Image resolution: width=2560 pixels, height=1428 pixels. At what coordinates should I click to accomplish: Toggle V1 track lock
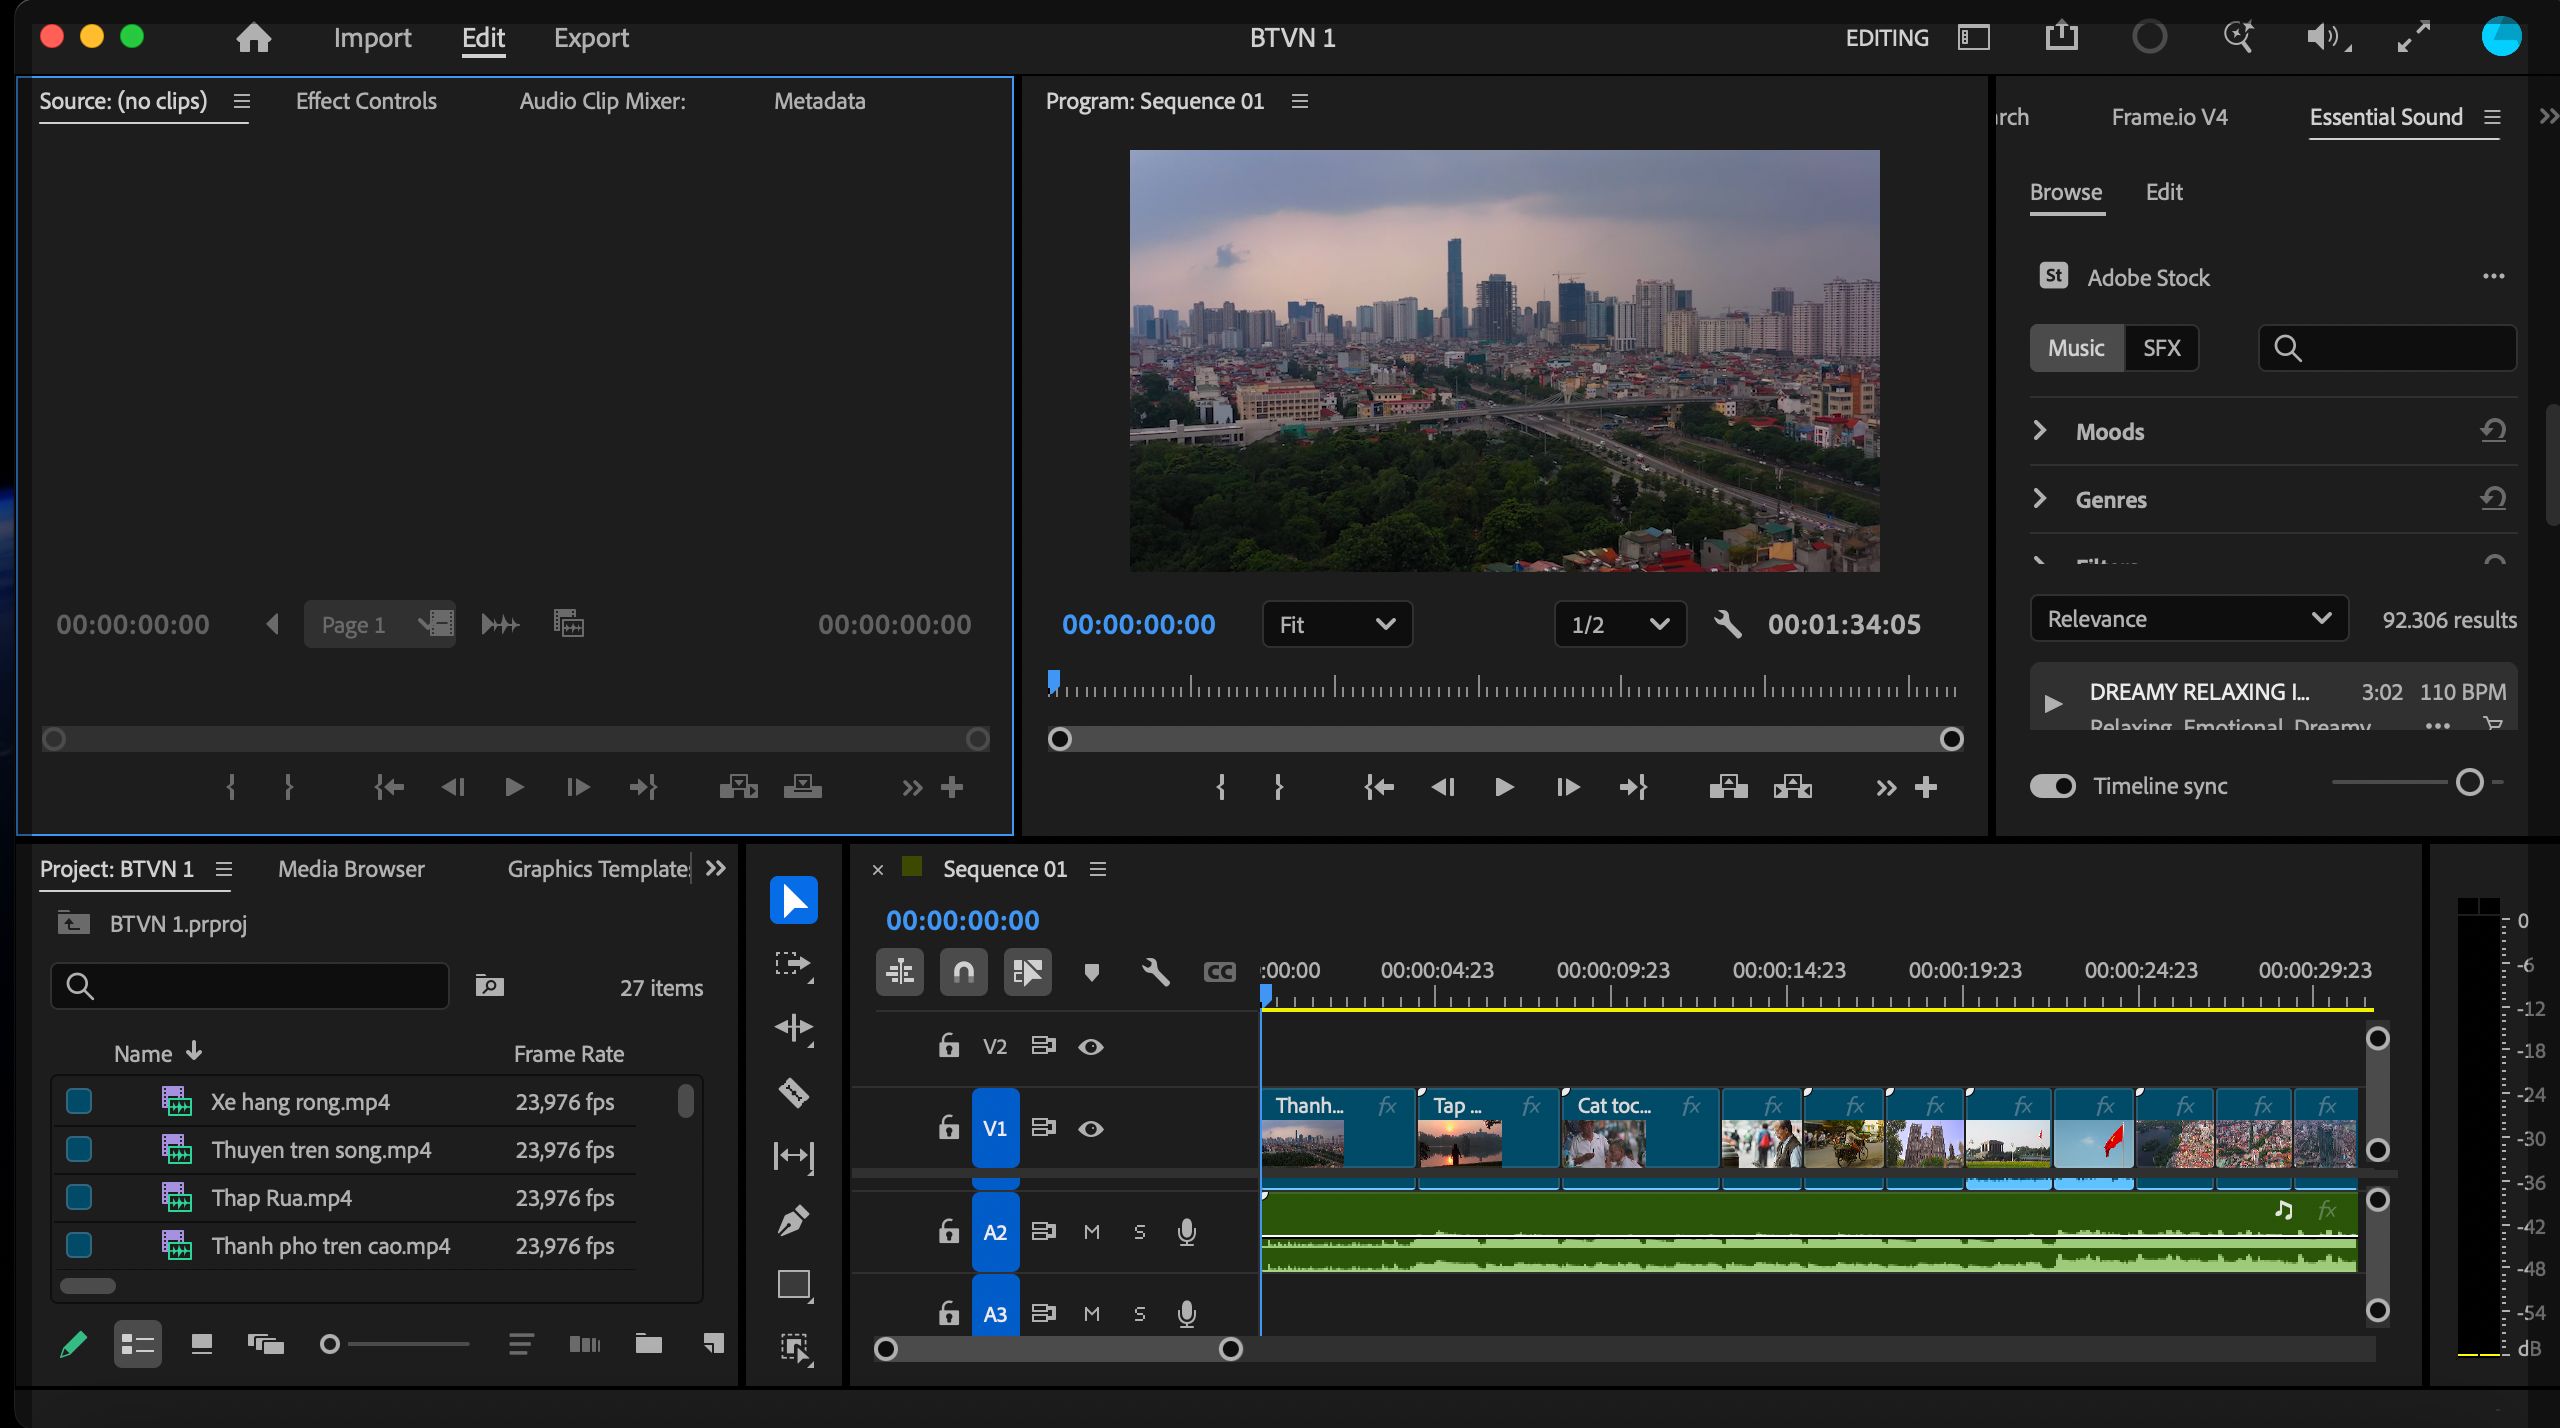948,1127
